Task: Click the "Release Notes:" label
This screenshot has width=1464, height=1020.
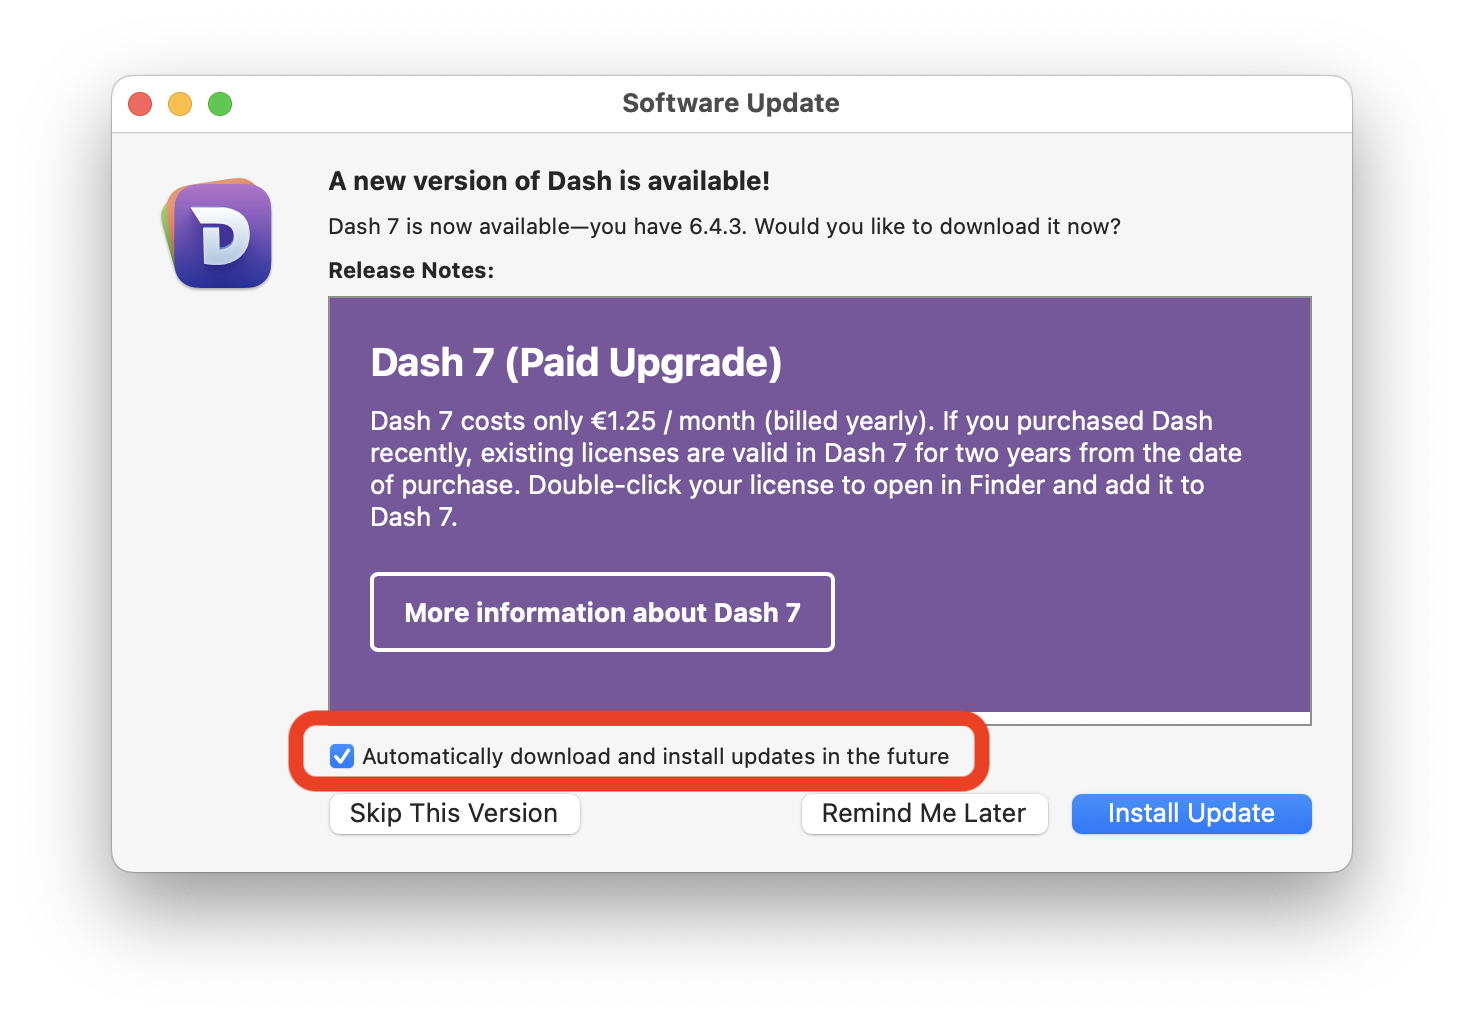Action: [410, 270]
